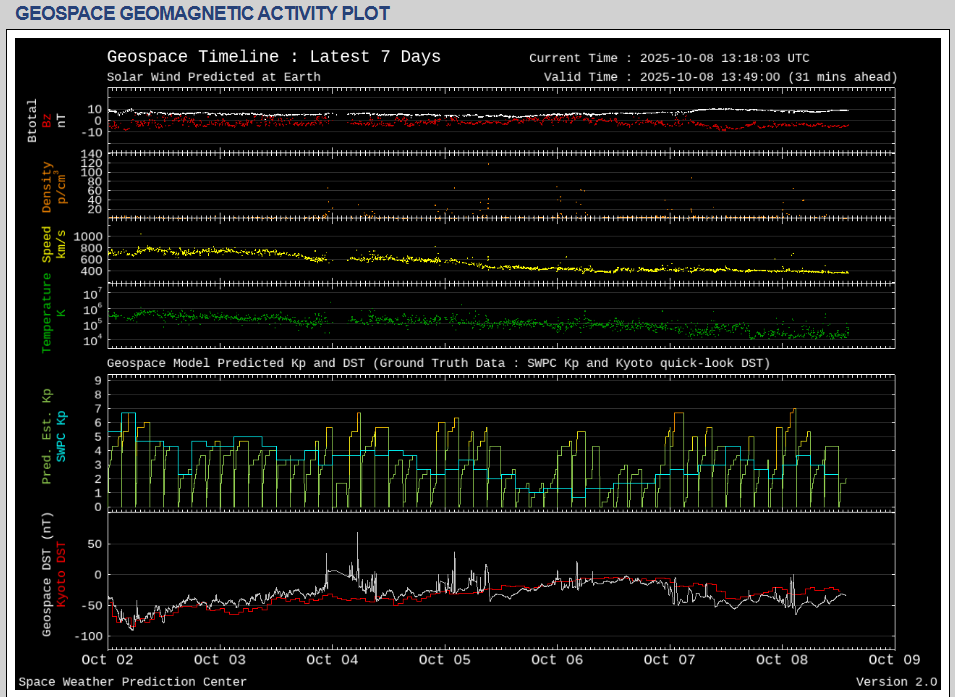Click the Oct 05 date on timeline axis
Screen dimensions: 955x697
[444, 660]
